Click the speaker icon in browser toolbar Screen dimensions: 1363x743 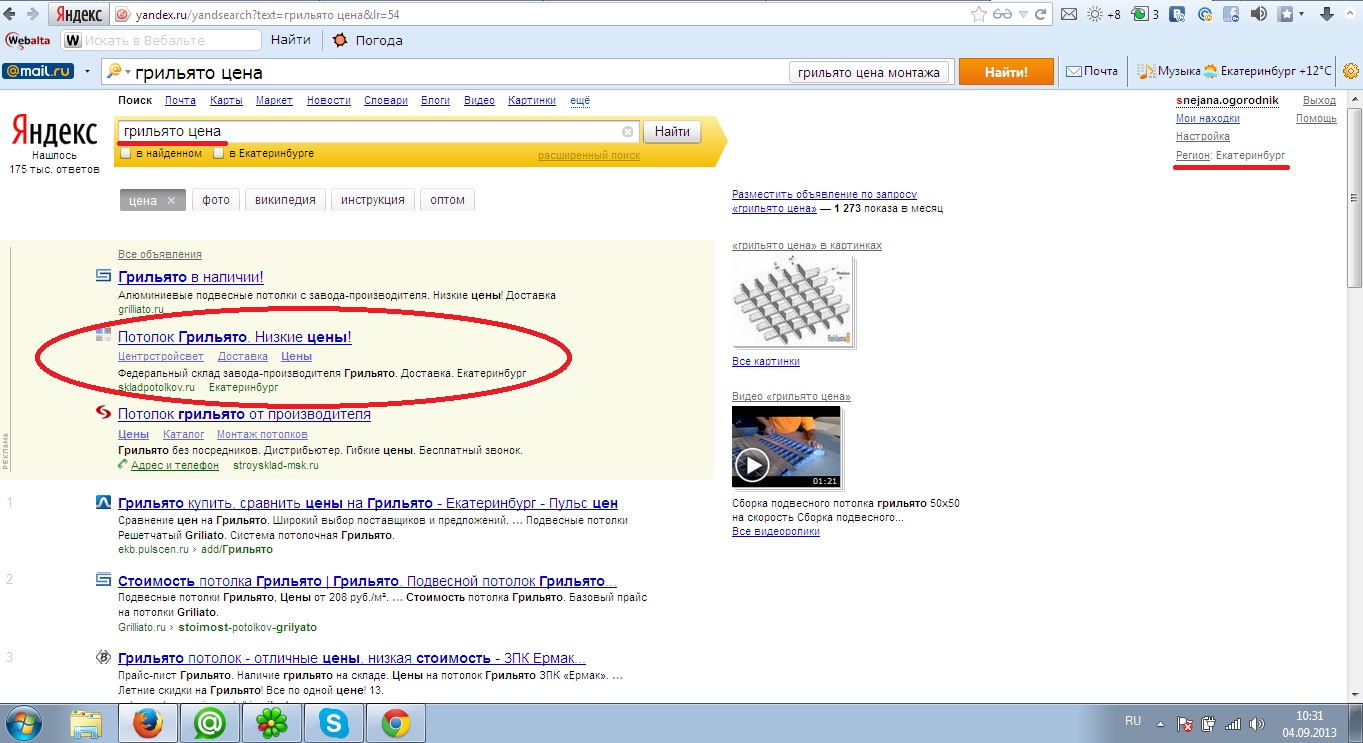coord(1259,15)
